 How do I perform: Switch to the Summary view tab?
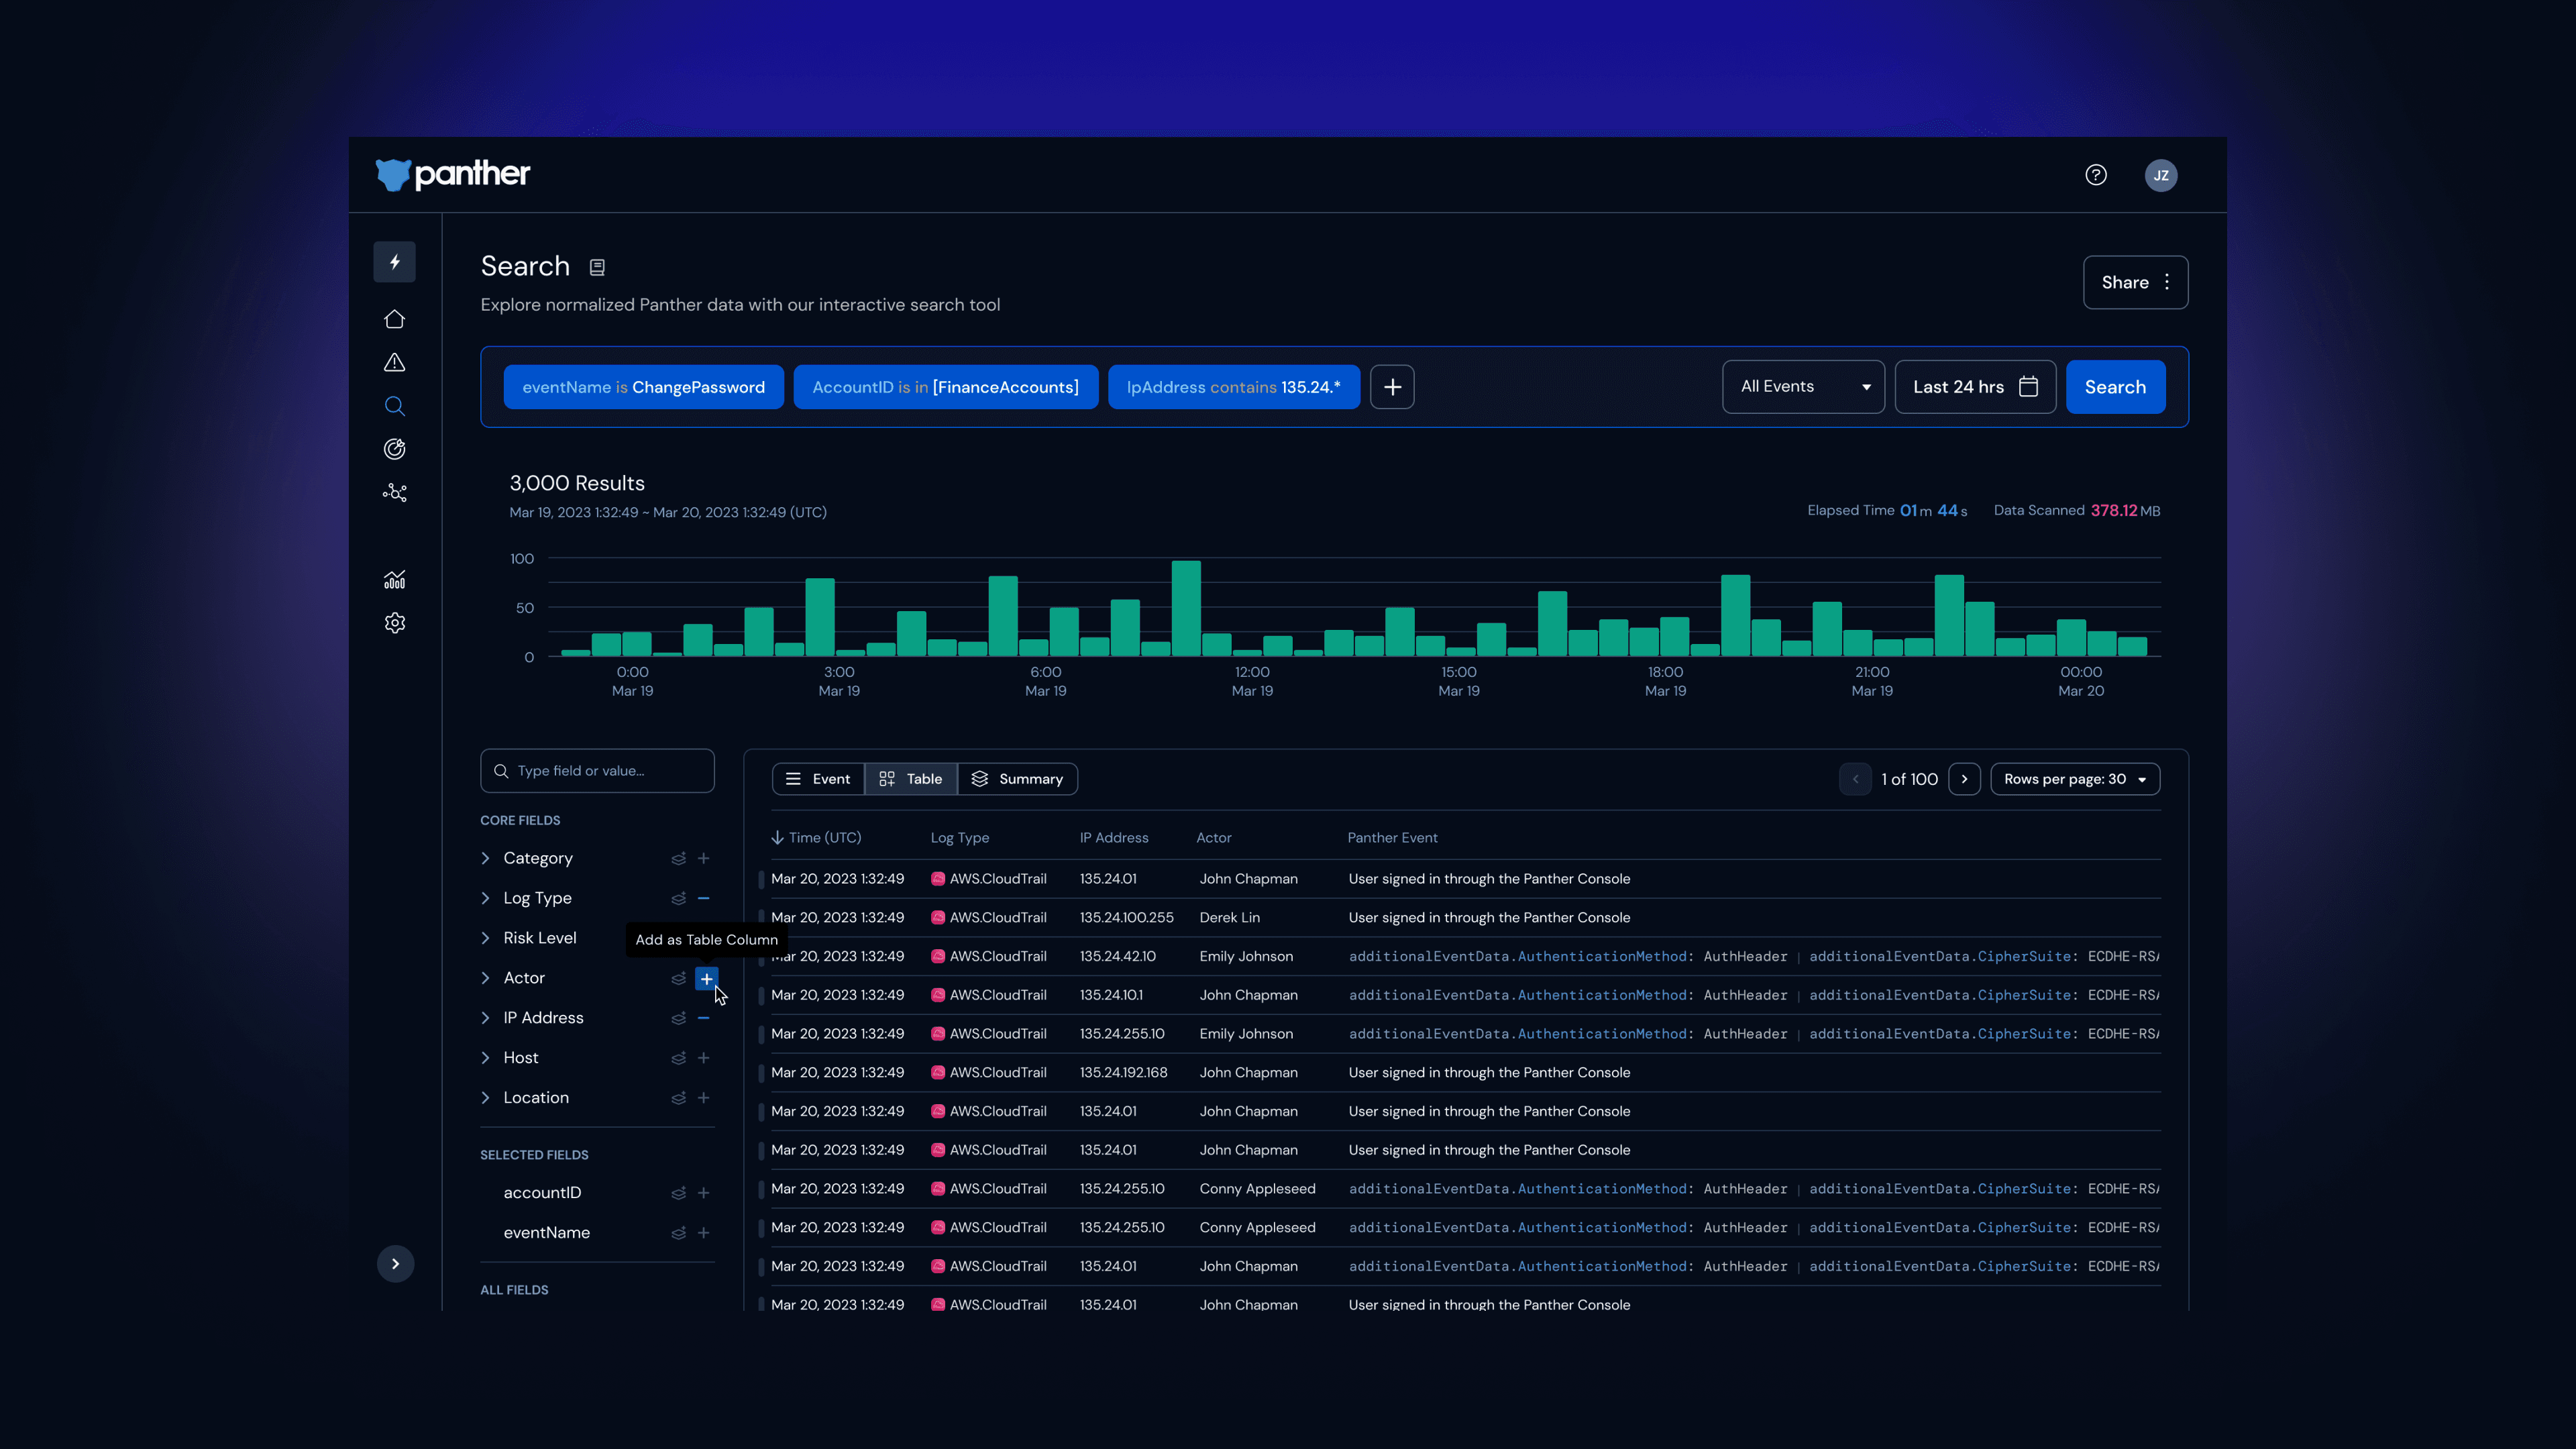point(1017,779)
